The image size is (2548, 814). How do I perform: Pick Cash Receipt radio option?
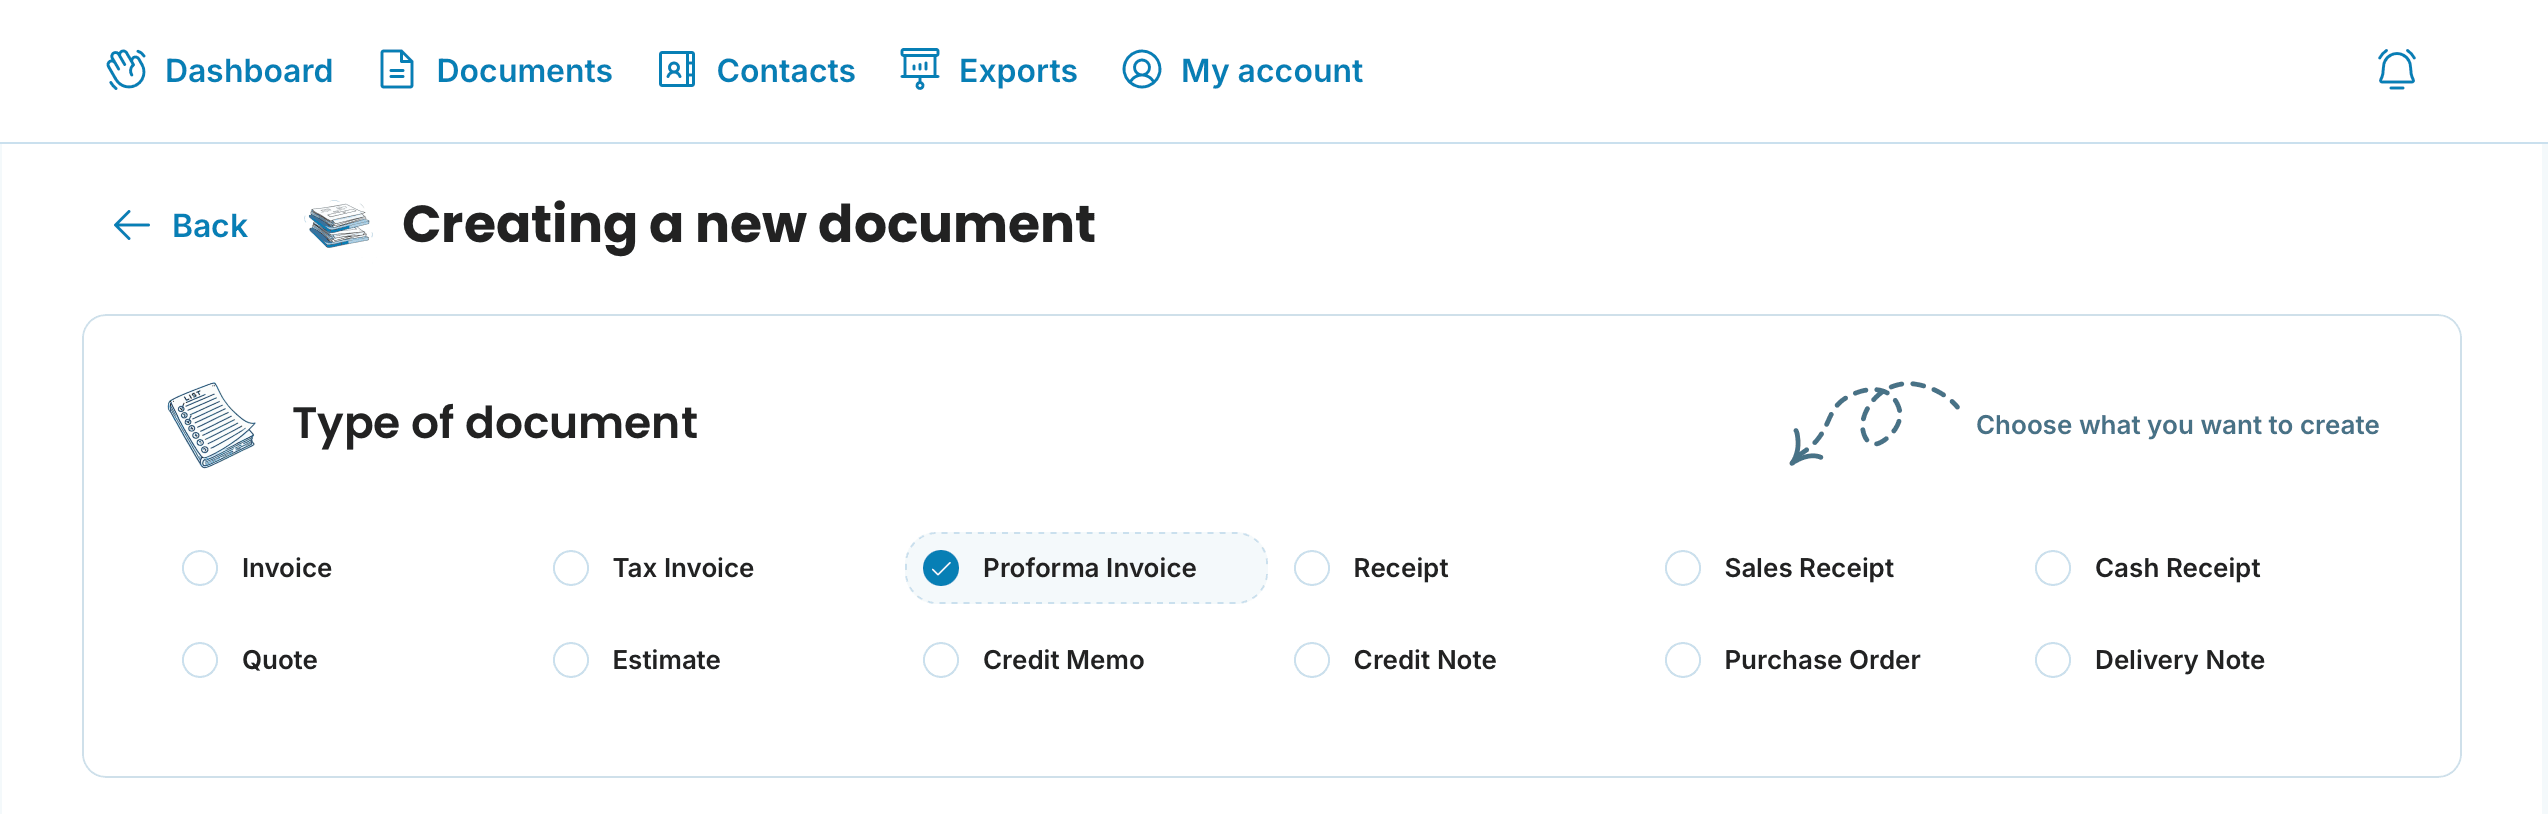(2053, 568)
